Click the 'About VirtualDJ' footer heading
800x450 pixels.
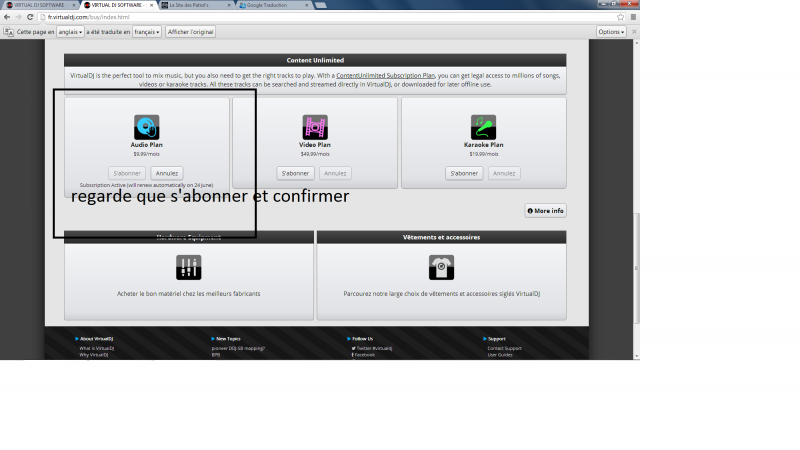(94, 339)
